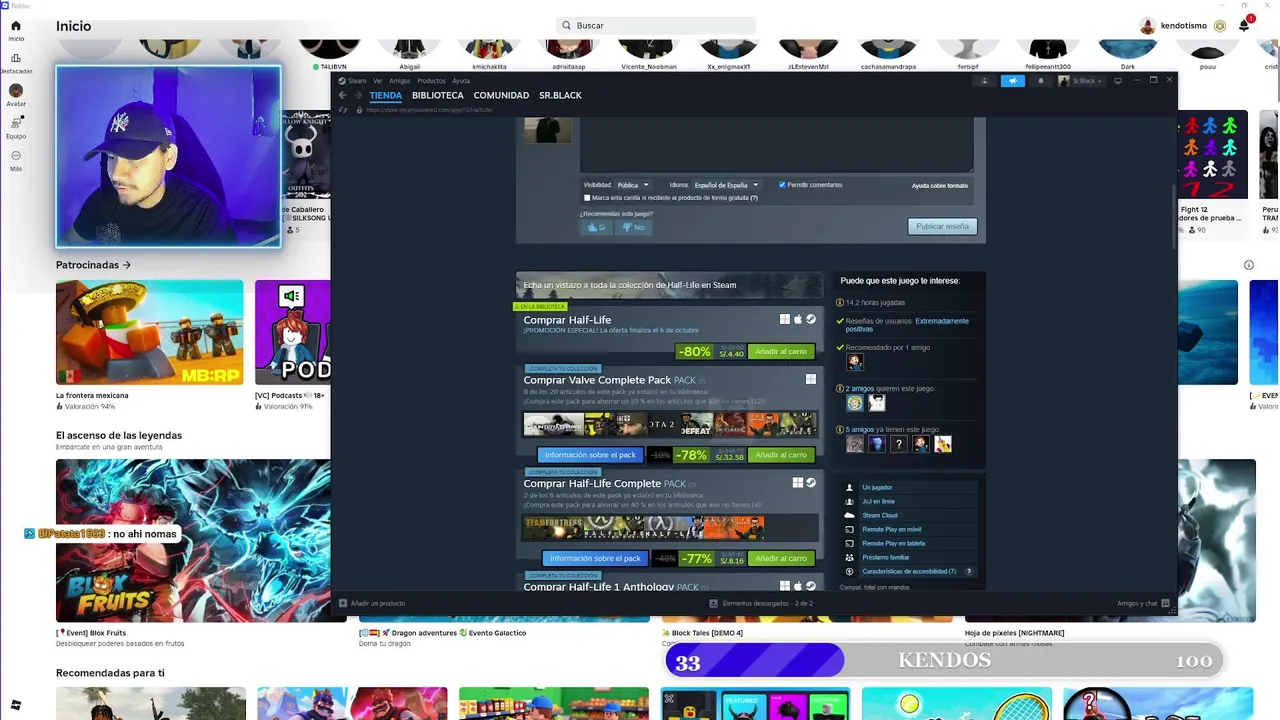Switch to the COMUNIDAD tab in Steam
Screen dimensions: 1280x720
coord(501,96)
